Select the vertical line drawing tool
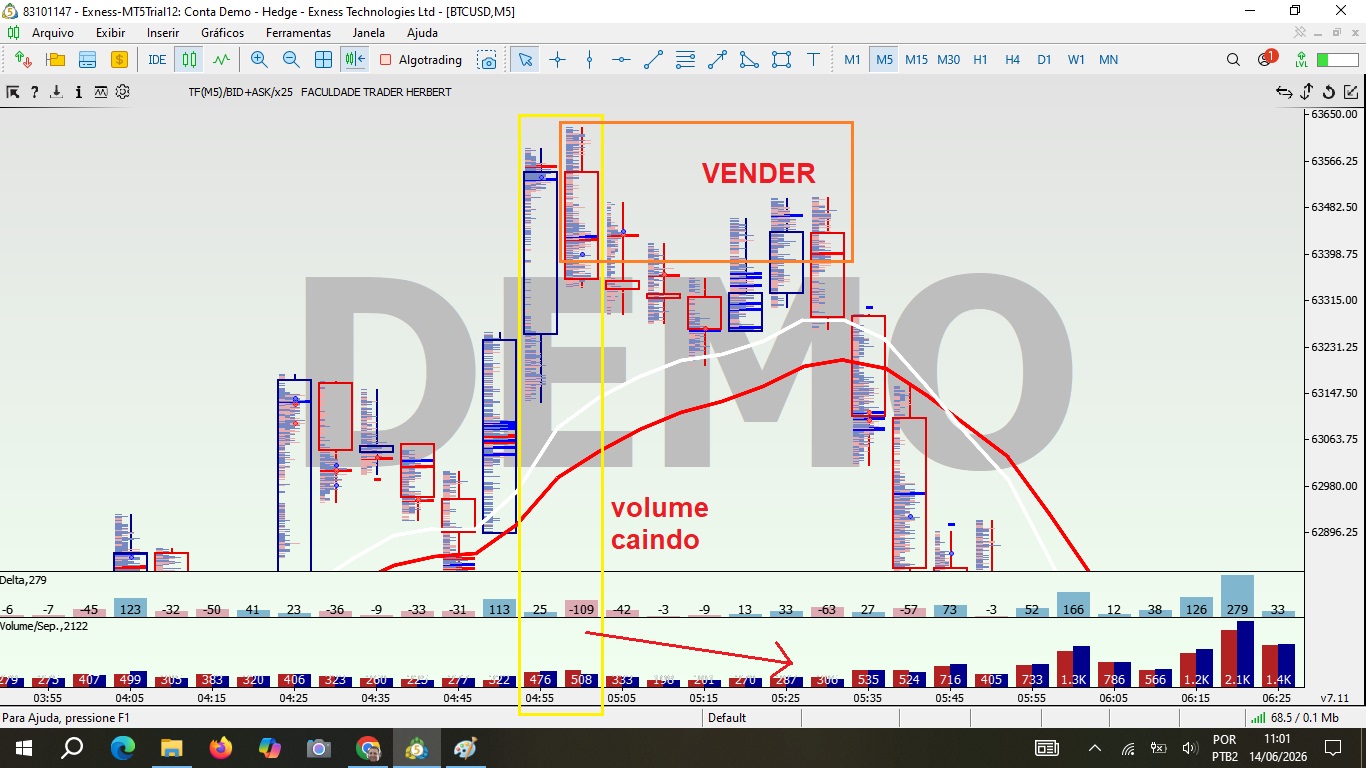This screenshot has height=768, width=1366. pyautogui.click(x=589, y=60)
